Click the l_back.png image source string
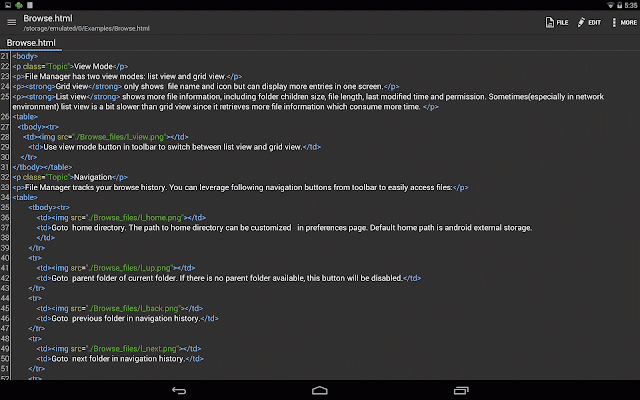The width and height of the screenshot is (640, 400). click(x=133, y=308)
